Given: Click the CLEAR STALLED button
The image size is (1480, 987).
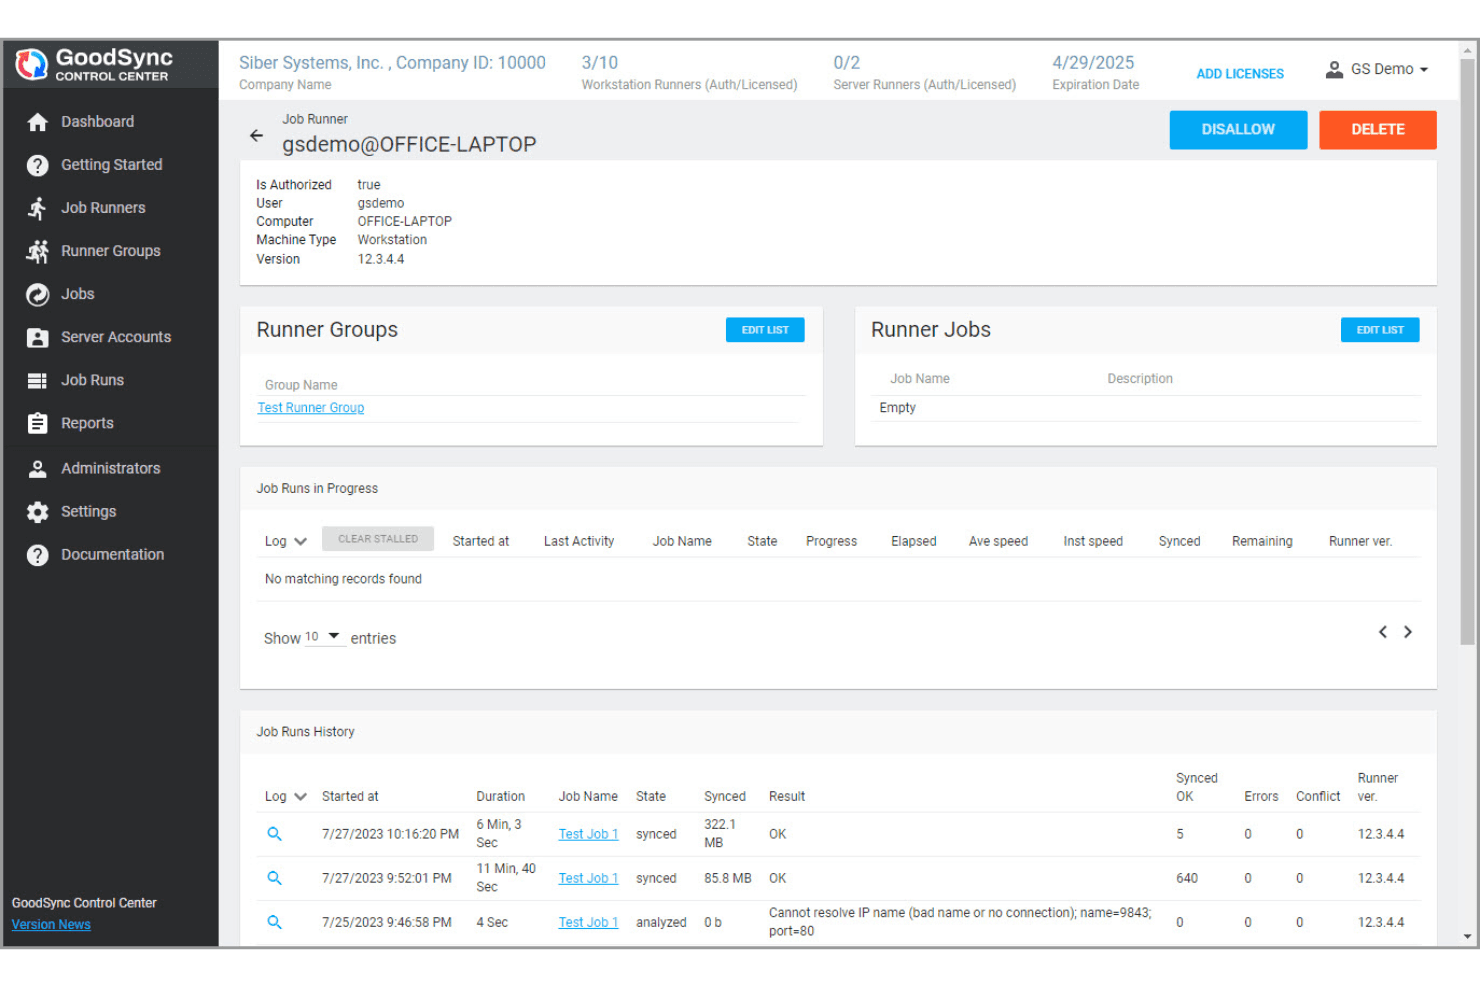Looking at the screenshot, I should [378, 539].
